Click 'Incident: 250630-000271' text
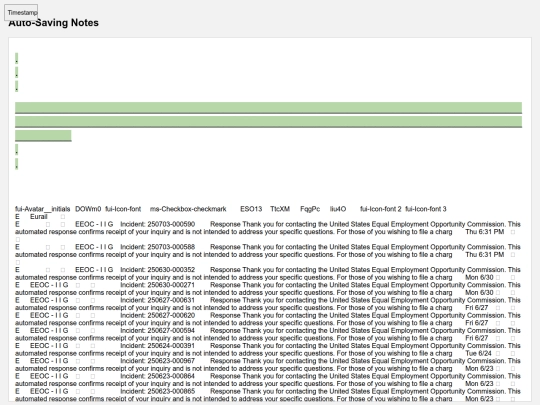This screenshot has height=405, width=540. coord(157,285)
